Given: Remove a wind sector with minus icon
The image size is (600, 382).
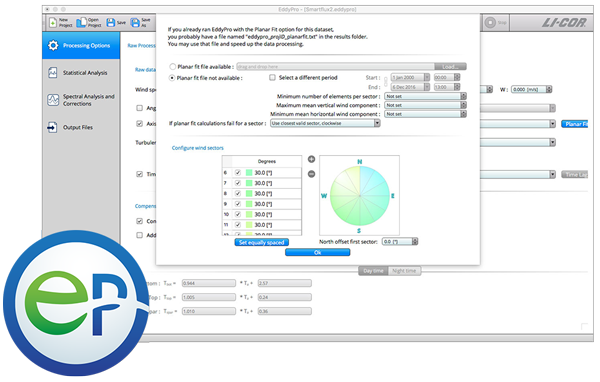Looking at the screenshot, I should point(311,174).
